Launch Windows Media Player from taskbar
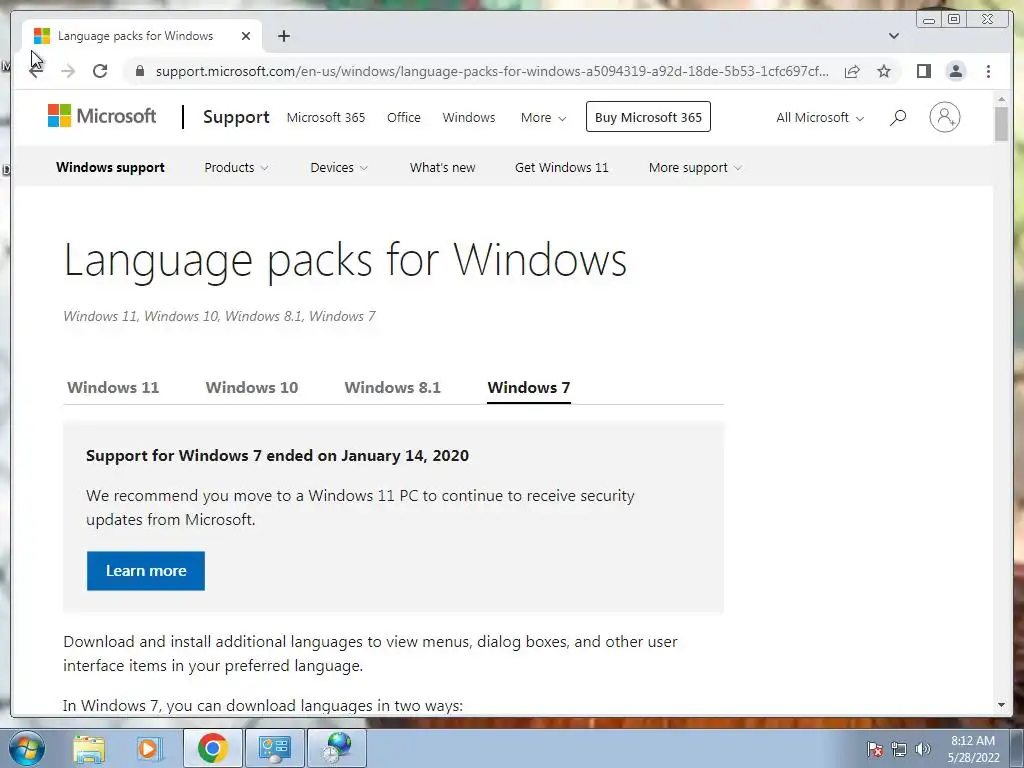 (148, 748)
